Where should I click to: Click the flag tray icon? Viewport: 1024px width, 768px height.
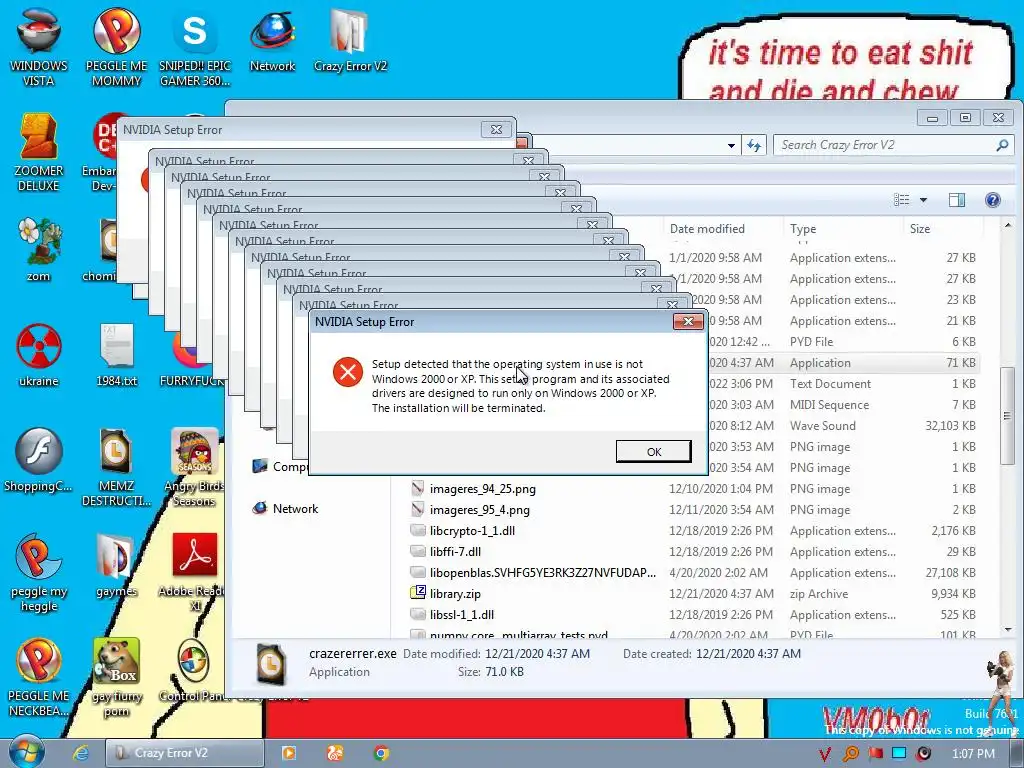[x=875, y=754]
